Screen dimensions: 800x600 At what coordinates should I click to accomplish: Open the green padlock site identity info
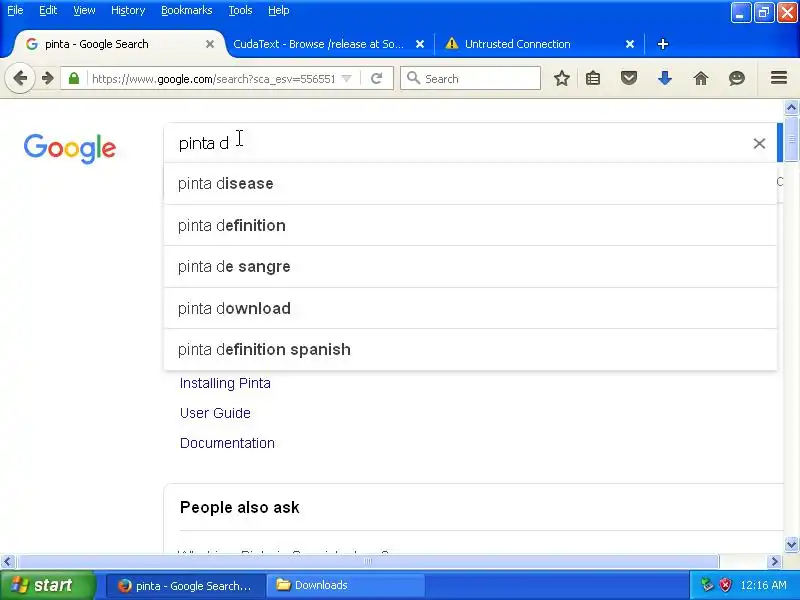point(74,79)
